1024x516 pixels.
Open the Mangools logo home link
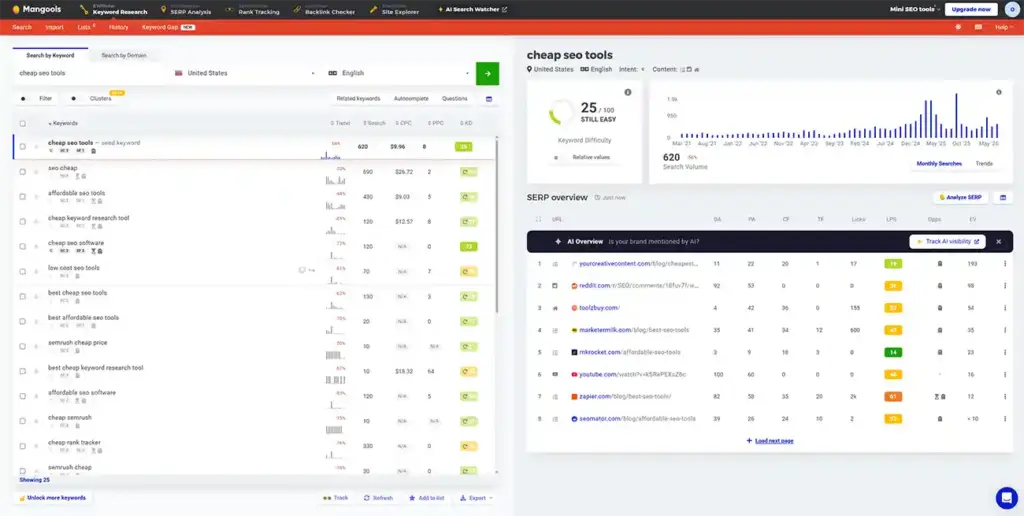pos(37,10)
